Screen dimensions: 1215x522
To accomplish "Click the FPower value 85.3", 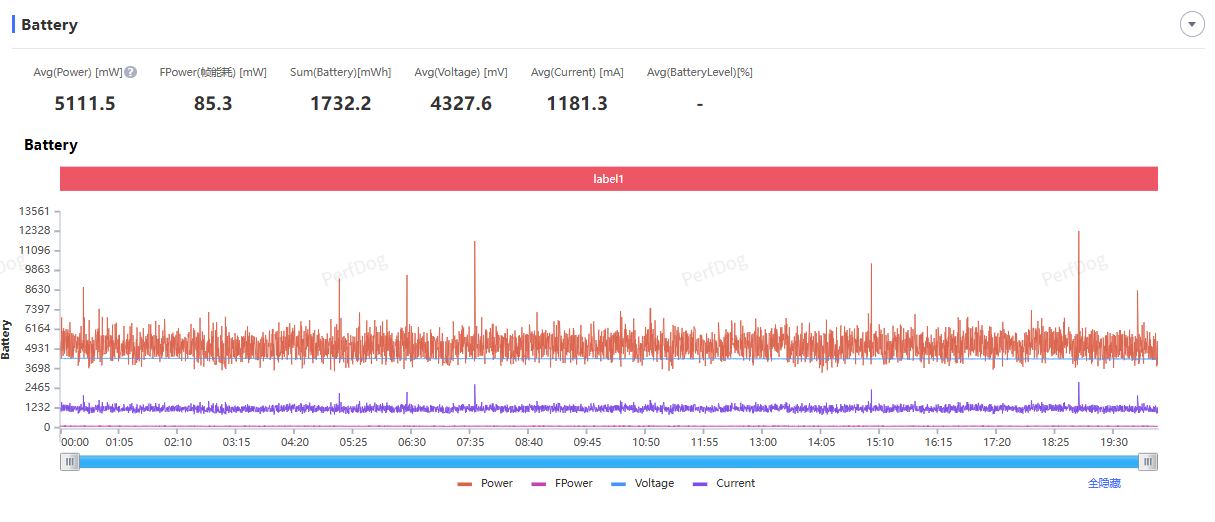I will point(213,103).
